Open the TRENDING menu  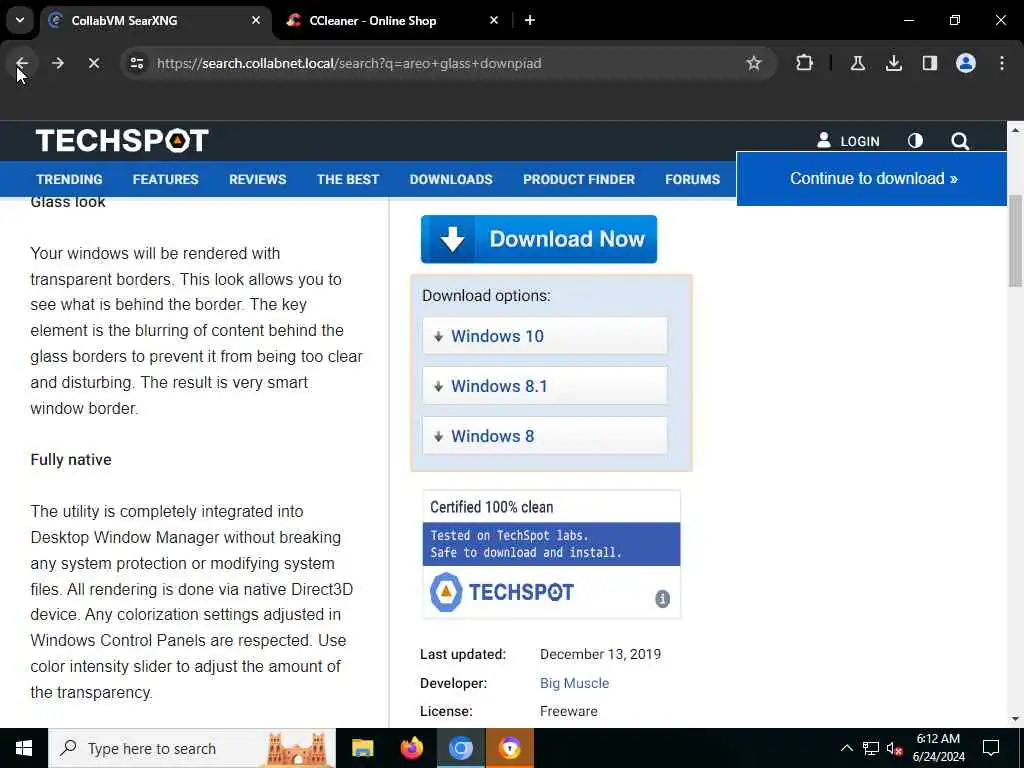click(x=69, y=179)
